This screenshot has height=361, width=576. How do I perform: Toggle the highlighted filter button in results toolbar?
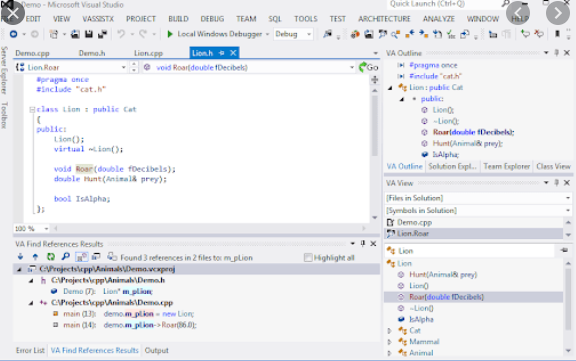coord(81,257)
